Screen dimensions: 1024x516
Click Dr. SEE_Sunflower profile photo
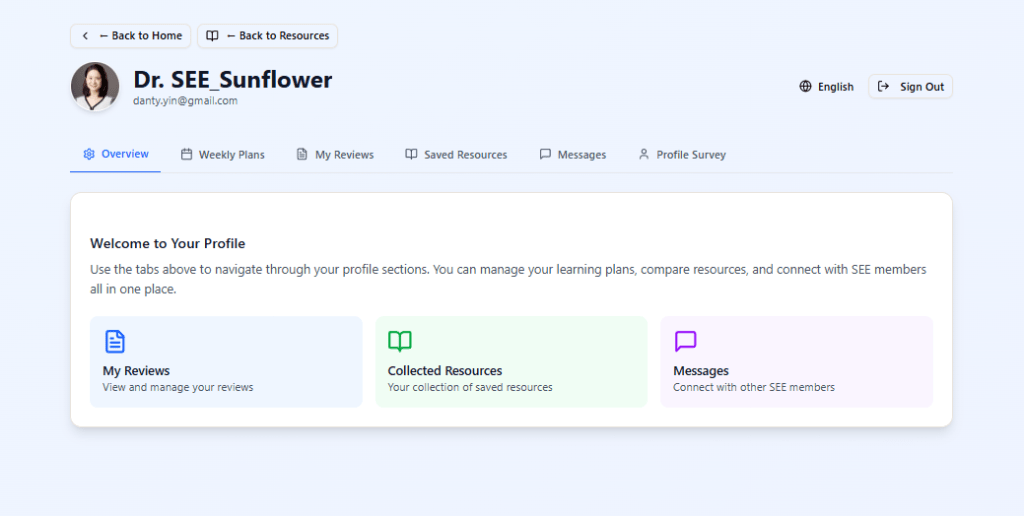pyautogui.click(x=95, y=87)
